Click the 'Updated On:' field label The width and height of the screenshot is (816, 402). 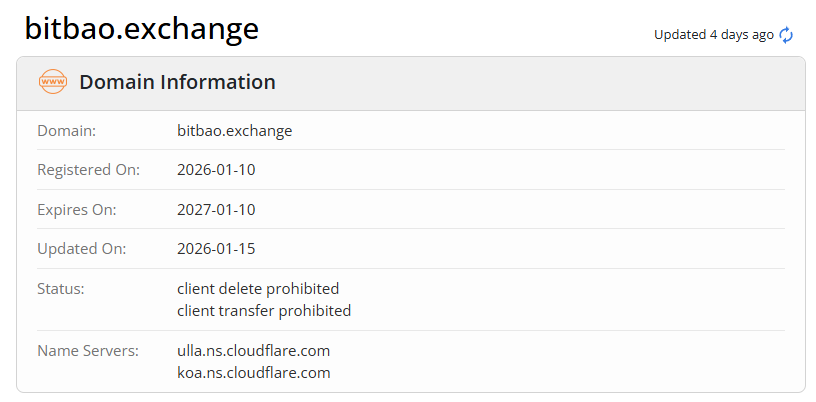(79, 249)
